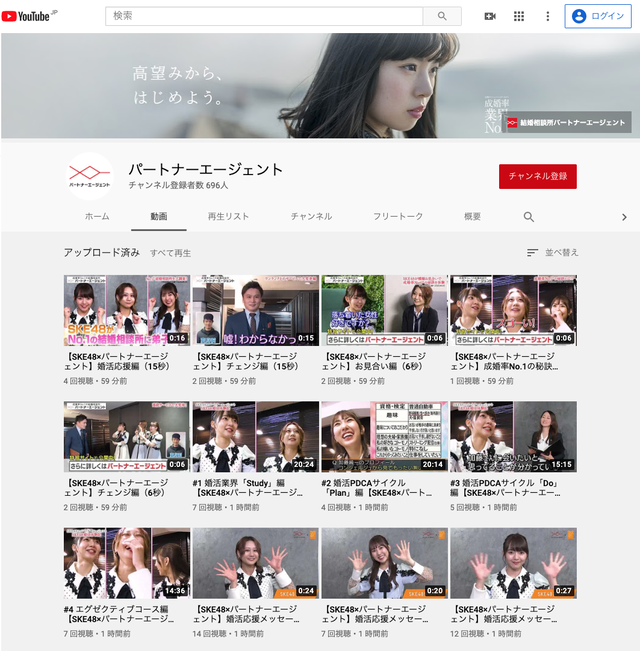
Task: Open the フリートーク tab
Action: point(398,216)
